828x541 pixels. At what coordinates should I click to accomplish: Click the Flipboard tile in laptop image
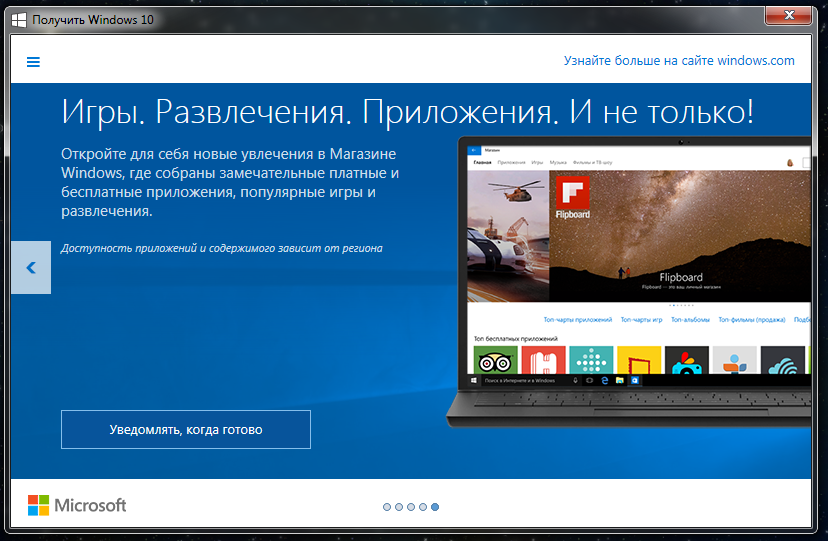(572, 197)
